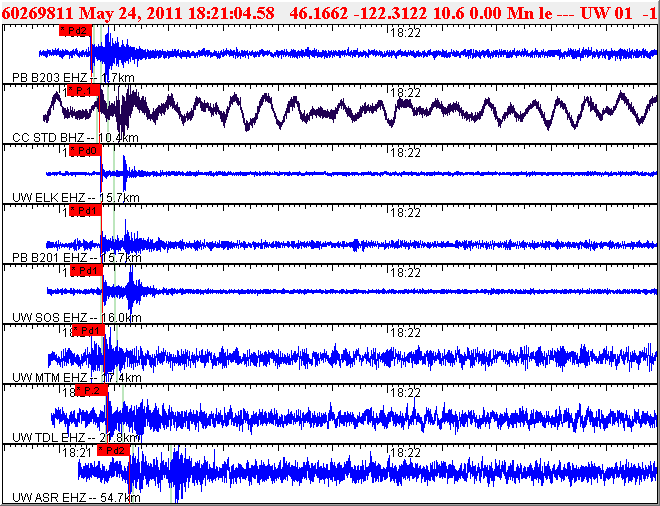Select the Pd1 pick flag on UW MTM trace
This screenshot has height=506, width=660.
pos(89,331)
